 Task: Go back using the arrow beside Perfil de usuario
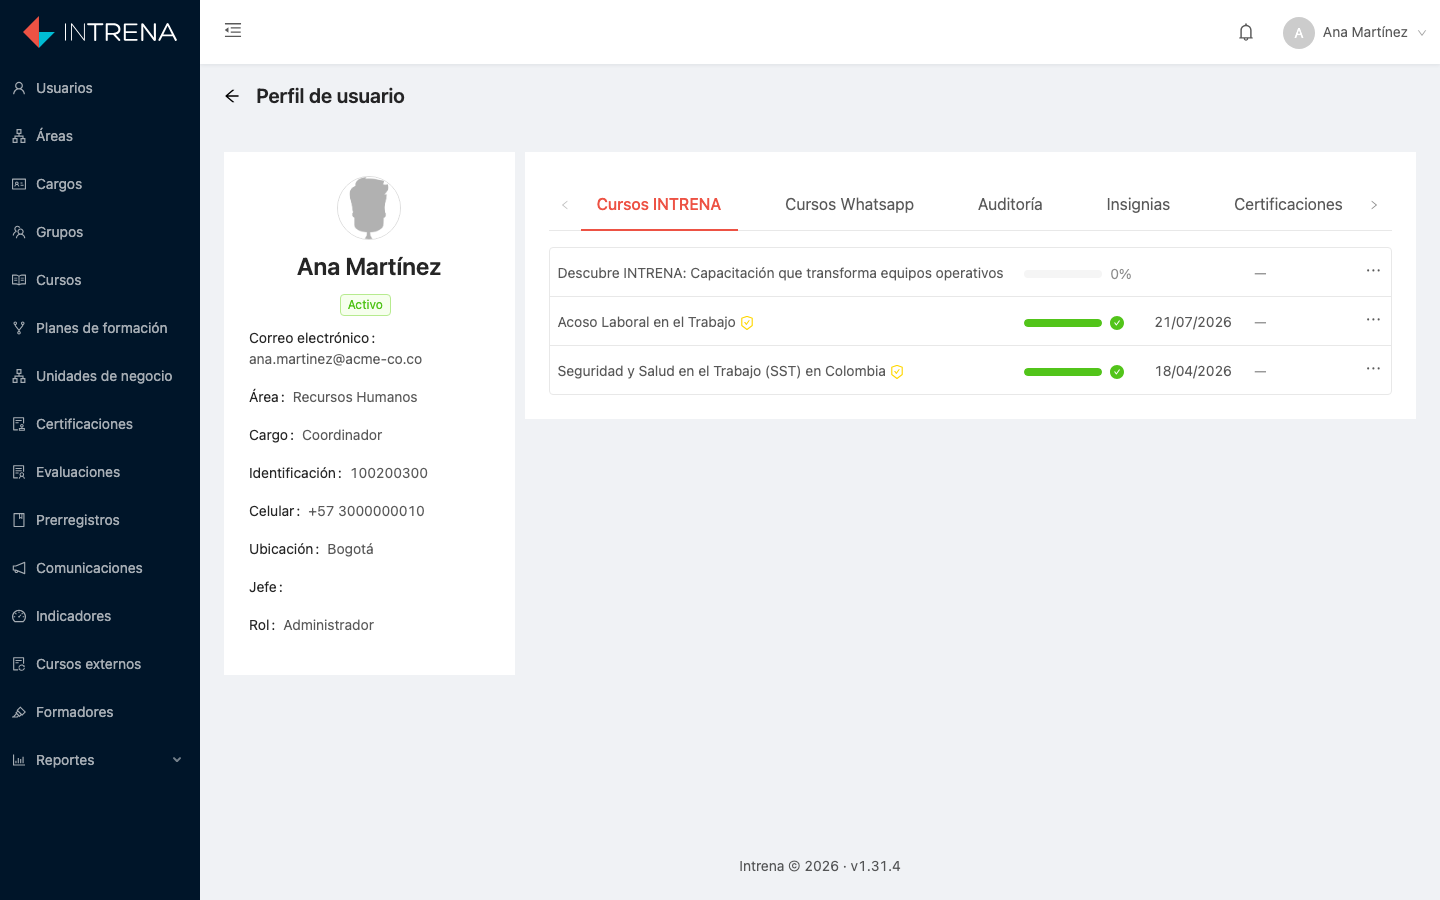[232, 96]
